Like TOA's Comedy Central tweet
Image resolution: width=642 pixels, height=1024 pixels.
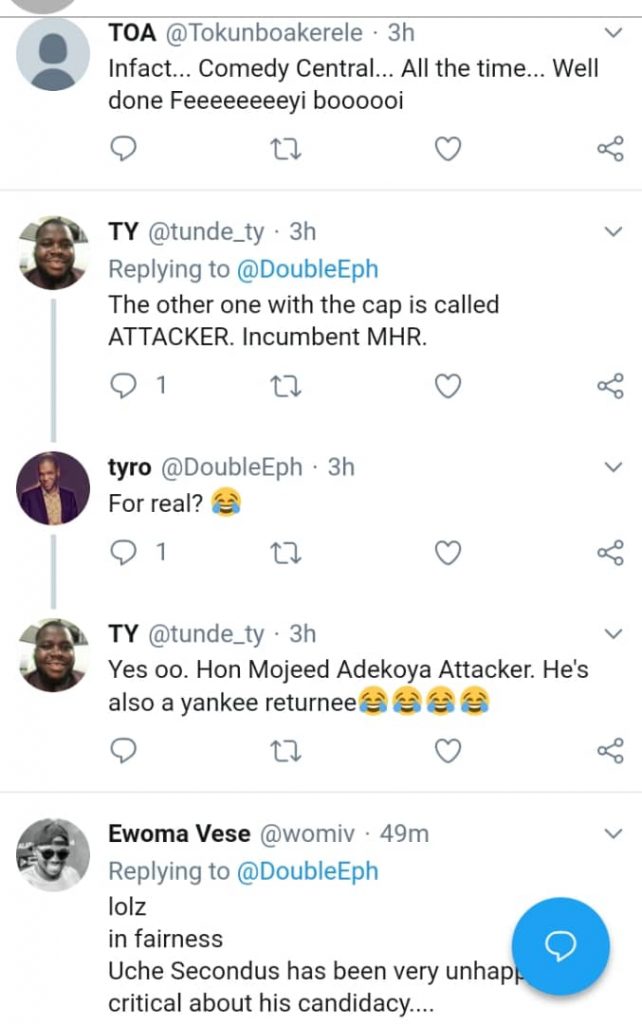(x=449, y=150)
